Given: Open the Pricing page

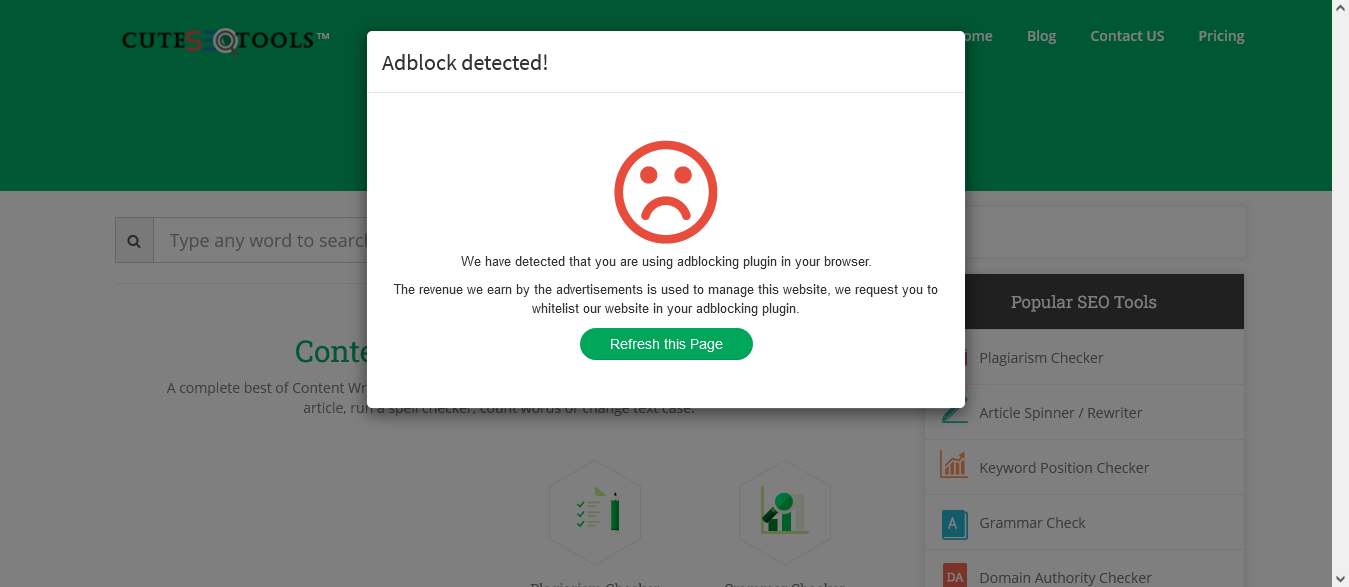Looking at the screenshot, I should tap(1221, 36).
